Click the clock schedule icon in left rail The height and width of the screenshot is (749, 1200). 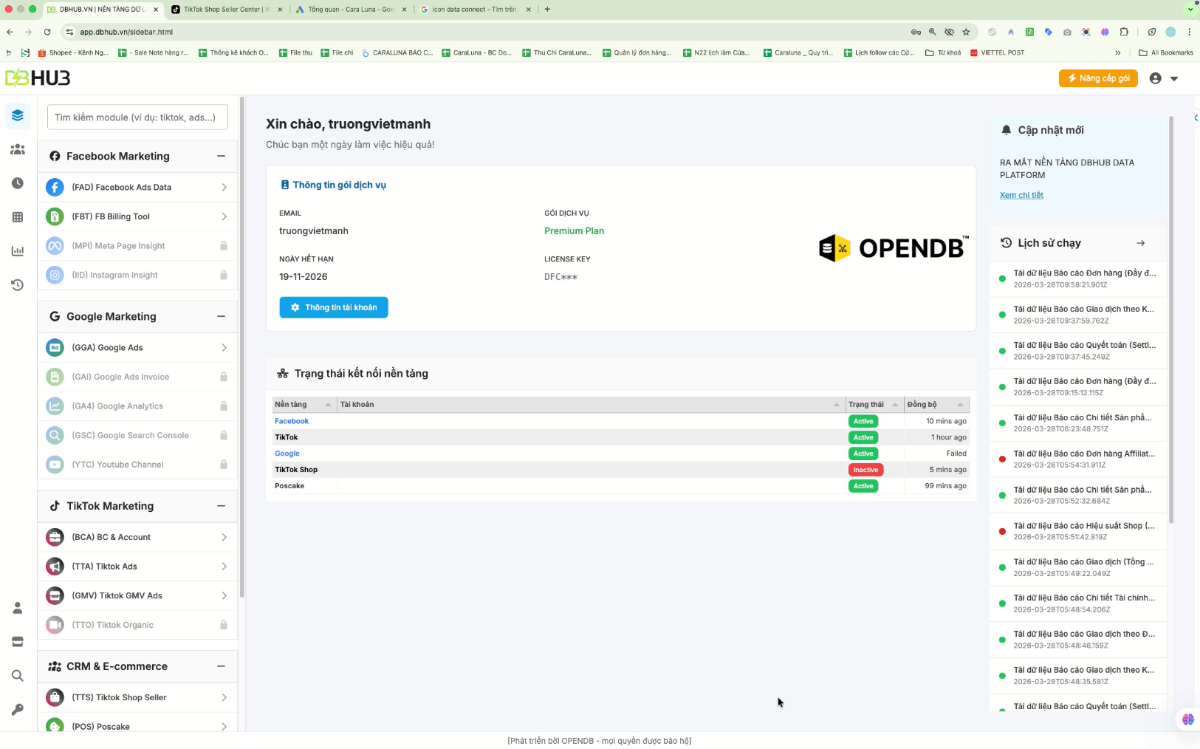17,183
